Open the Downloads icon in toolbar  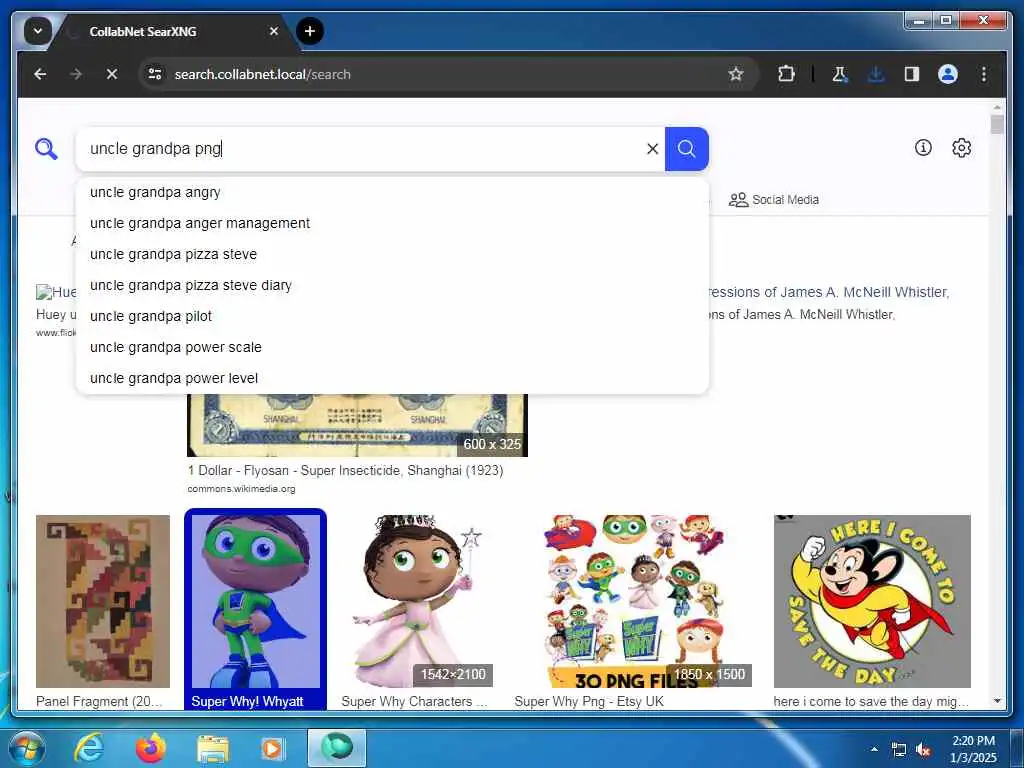876,74
